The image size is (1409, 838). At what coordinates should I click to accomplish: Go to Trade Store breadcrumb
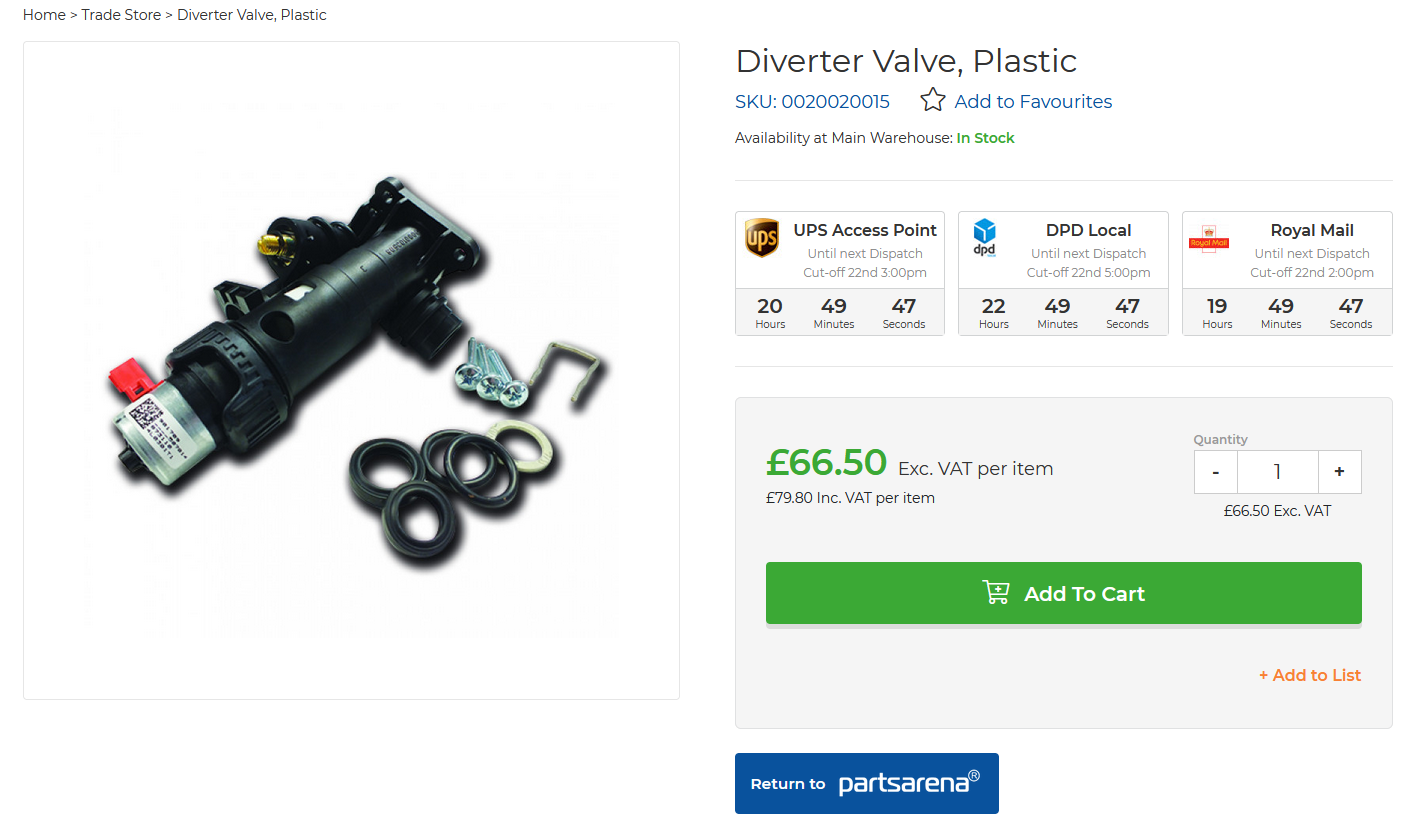click(121, 15)
